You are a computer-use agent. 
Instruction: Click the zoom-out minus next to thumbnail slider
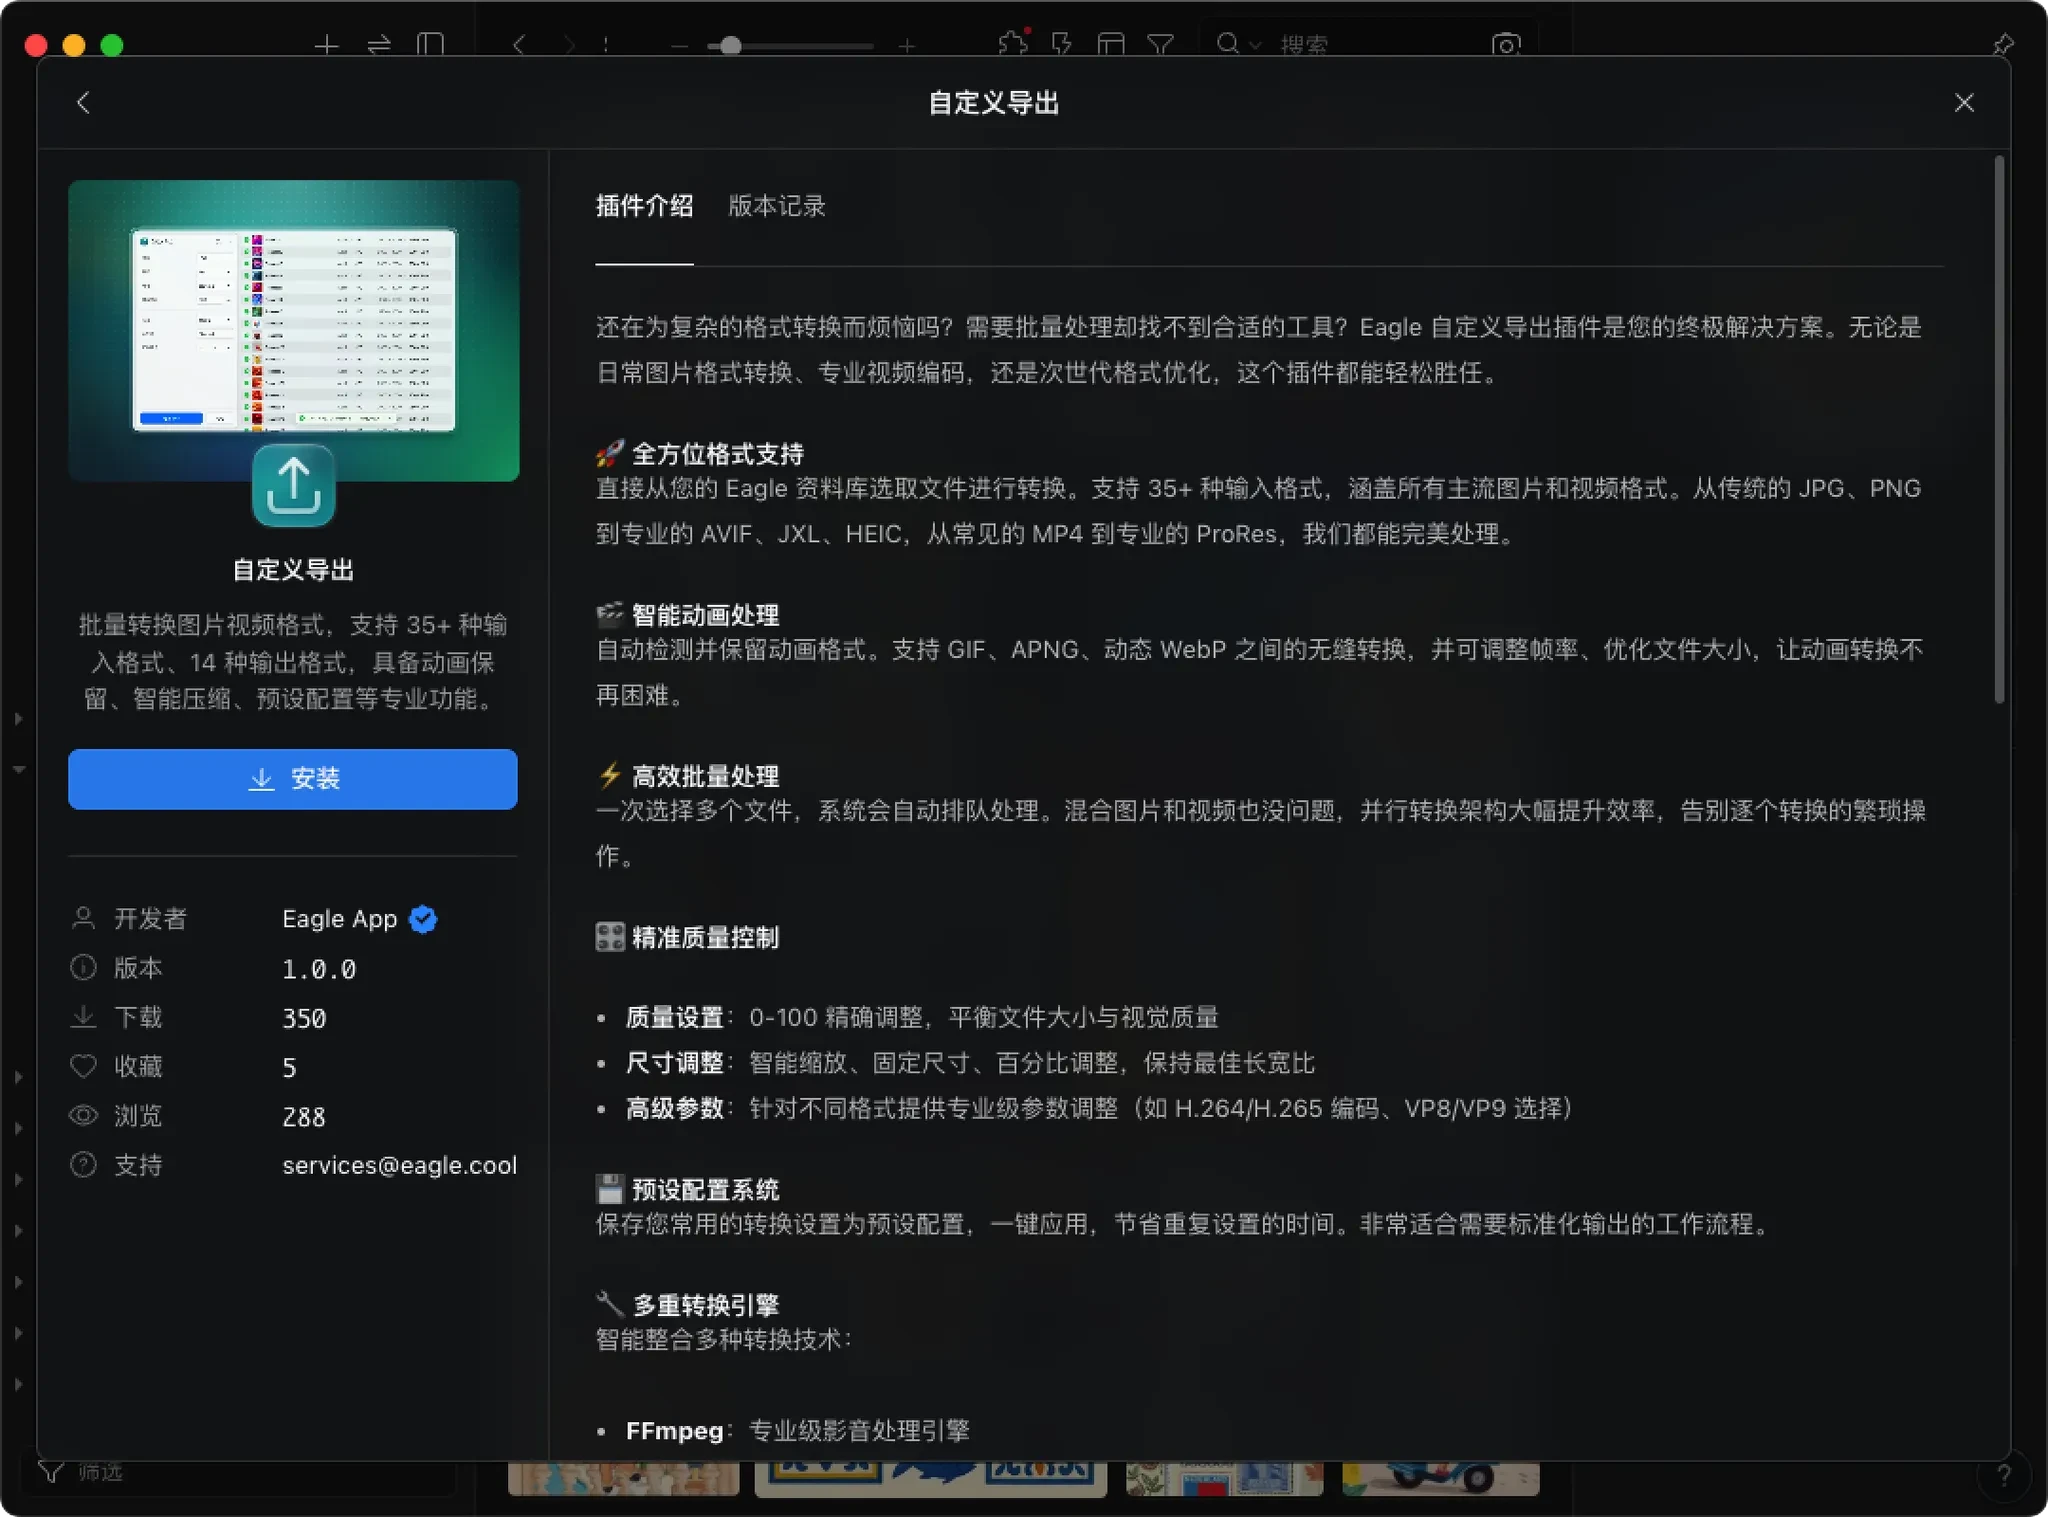[x=680, y=46]
